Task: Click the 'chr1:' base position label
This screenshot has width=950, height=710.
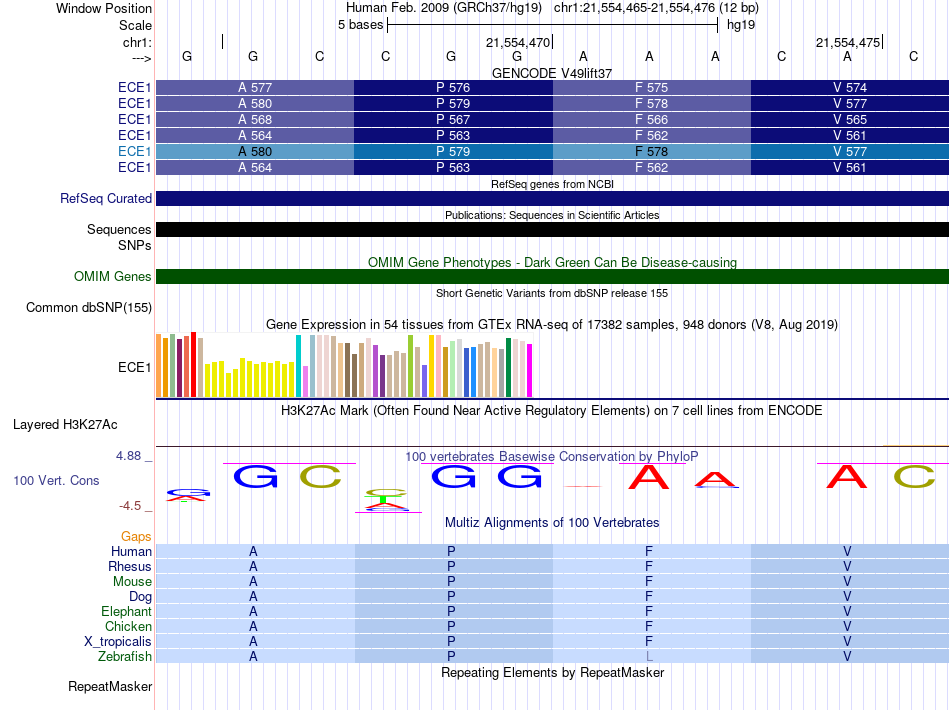Action: point(137,42)
